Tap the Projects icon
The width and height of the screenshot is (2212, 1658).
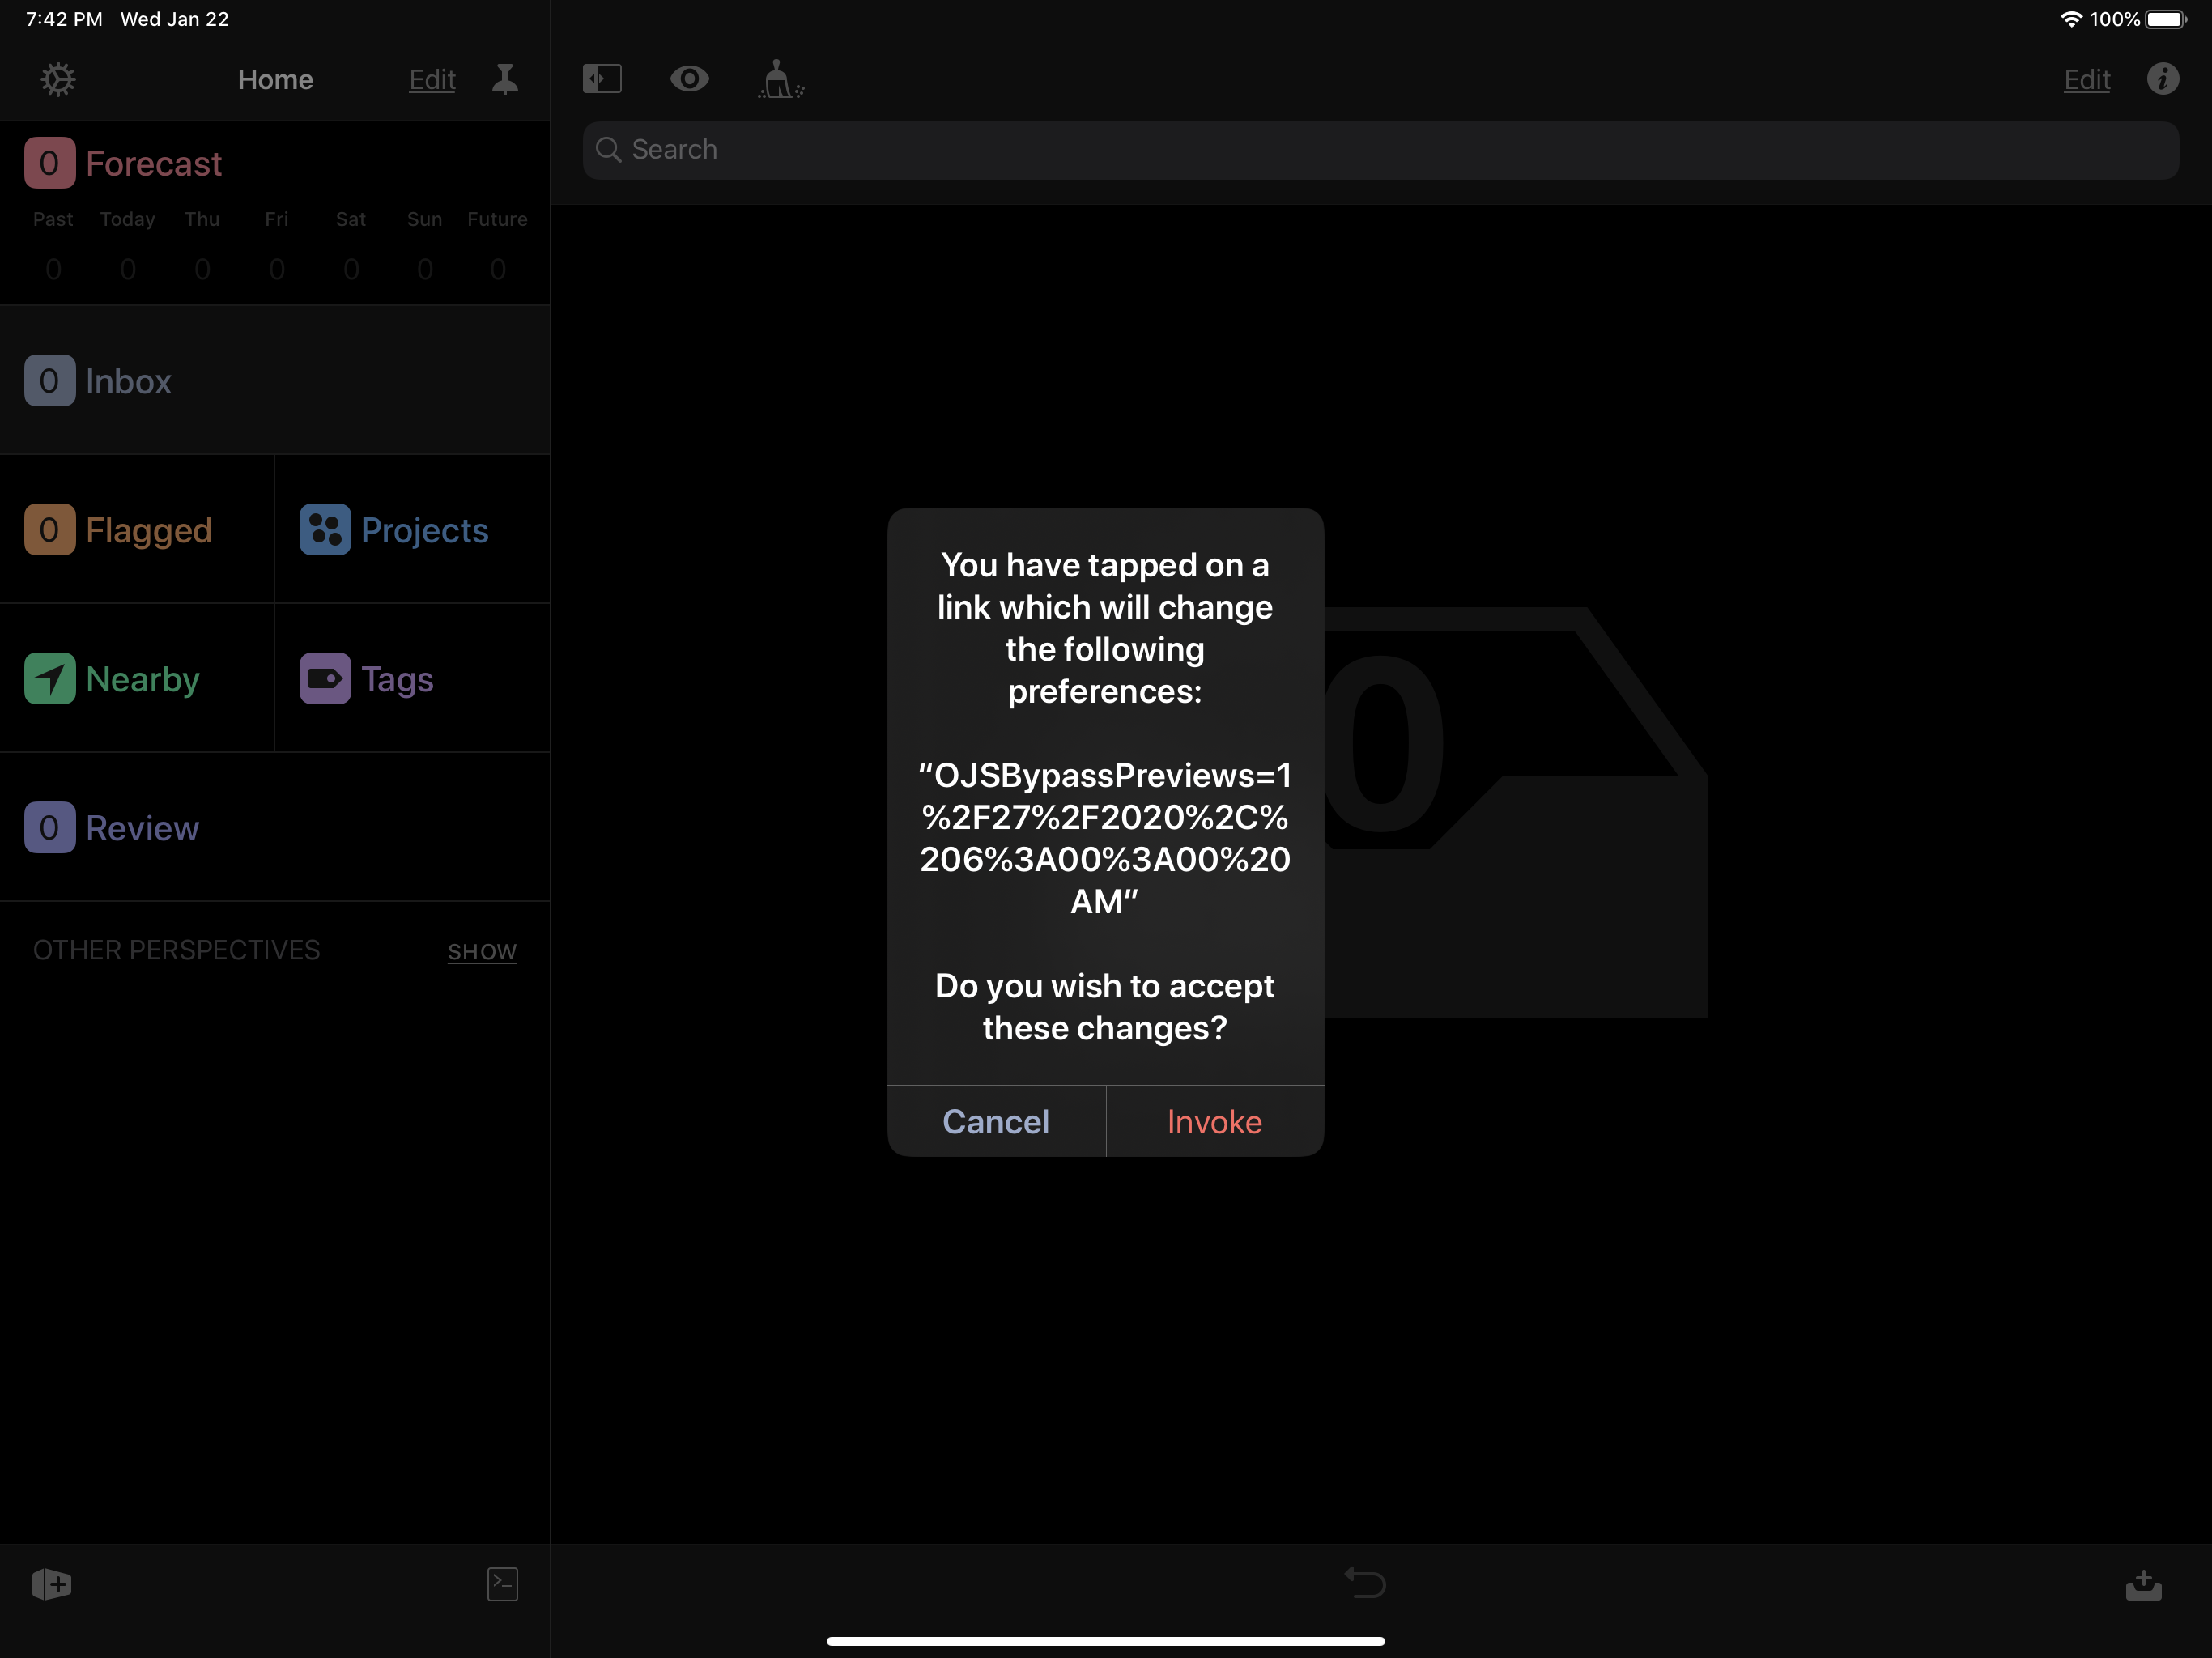(325, 529)
